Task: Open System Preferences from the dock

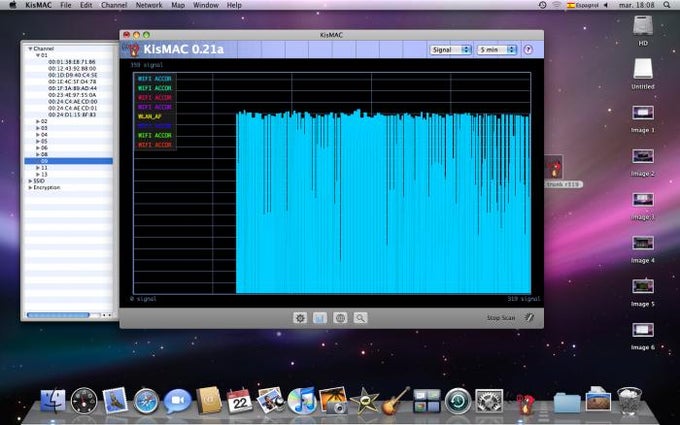Action: click(x=489, y=401)
